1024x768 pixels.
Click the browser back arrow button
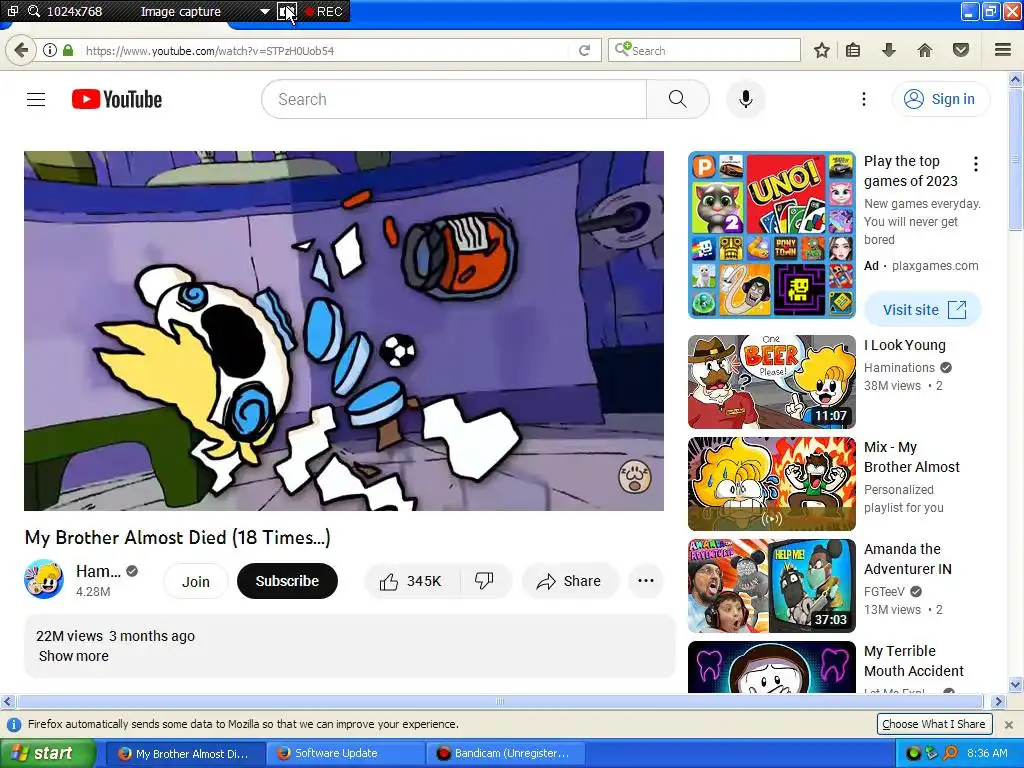[x=21, y=50]
